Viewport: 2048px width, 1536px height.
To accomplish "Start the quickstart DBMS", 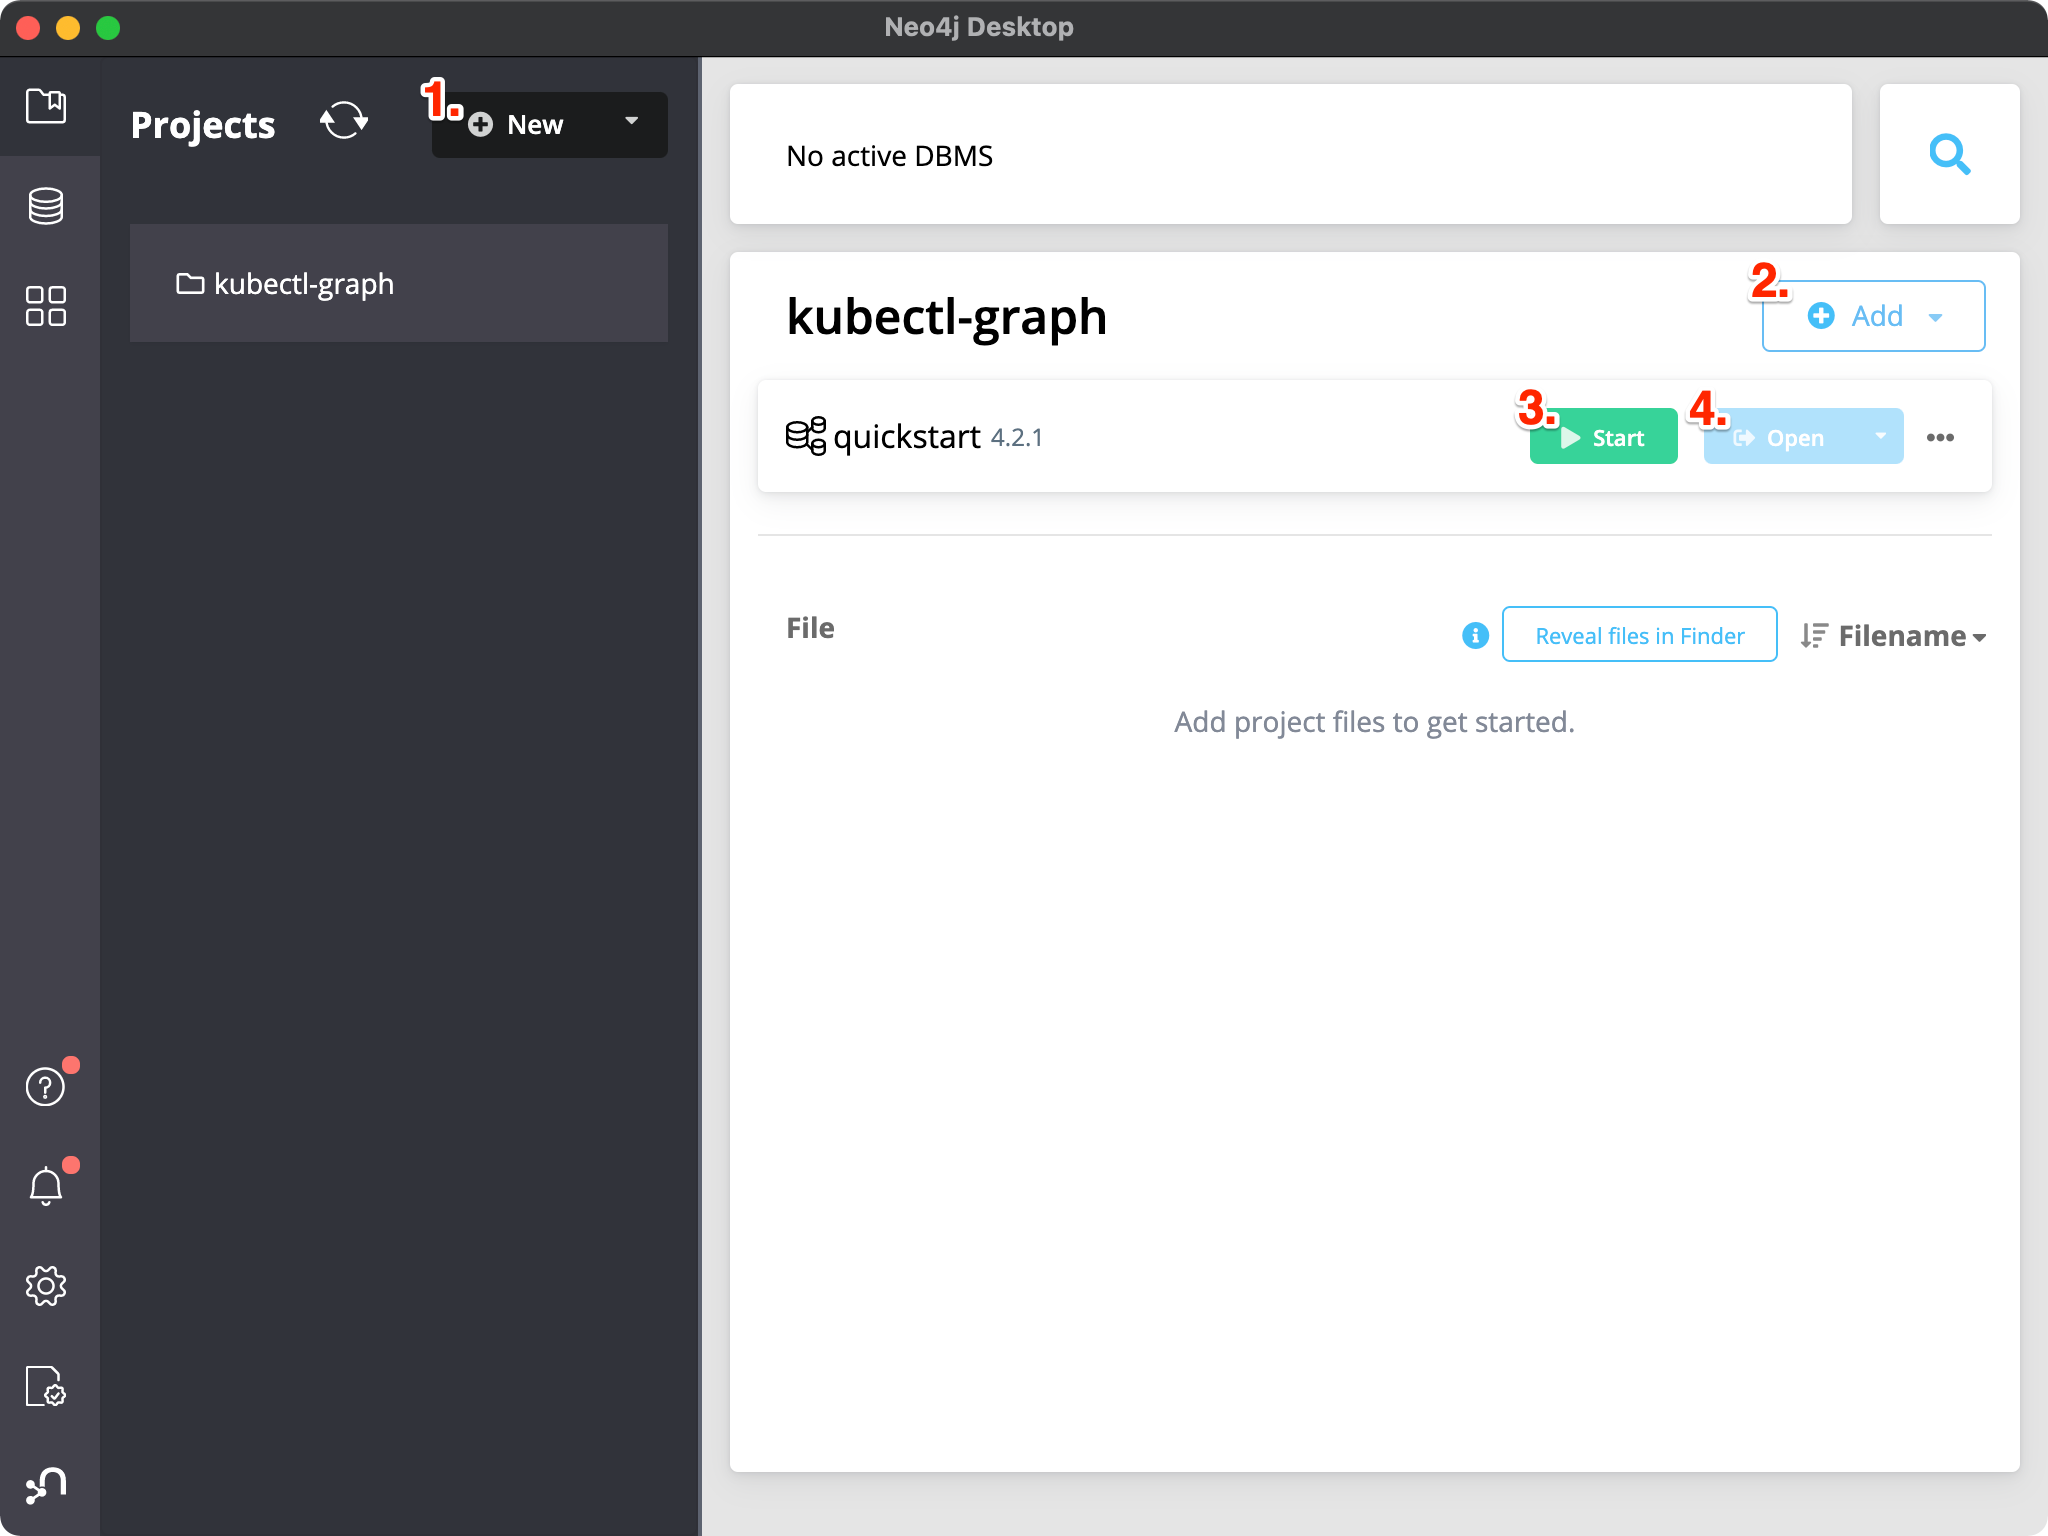I will [x=1603, y=437].
